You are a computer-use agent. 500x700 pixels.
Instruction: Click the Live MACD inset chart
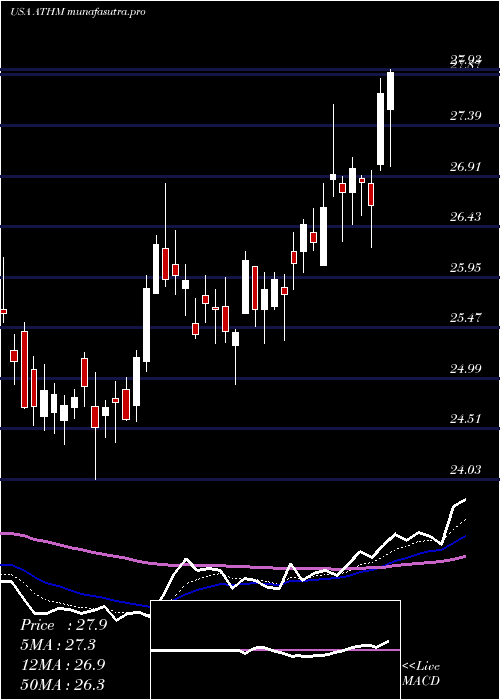[x=275, y=650]
